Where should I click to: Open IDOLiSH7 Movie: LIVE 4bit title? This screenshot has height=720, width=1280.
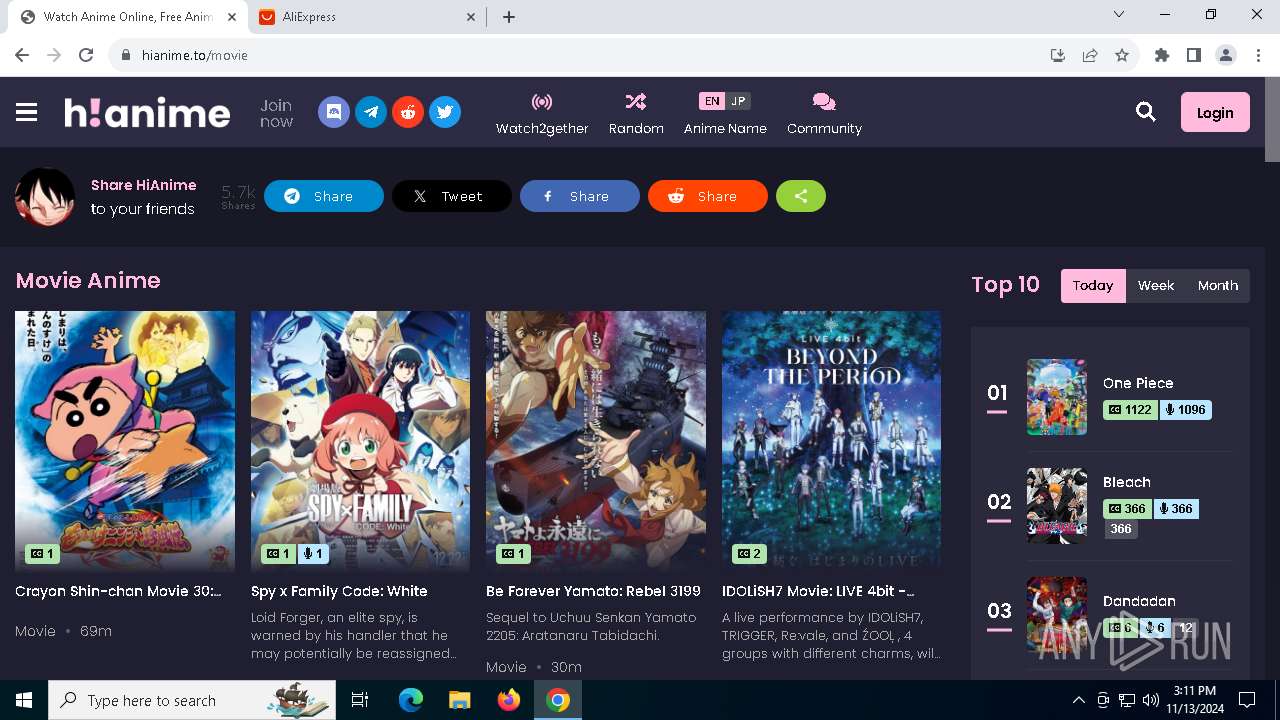tap(818, 591)
